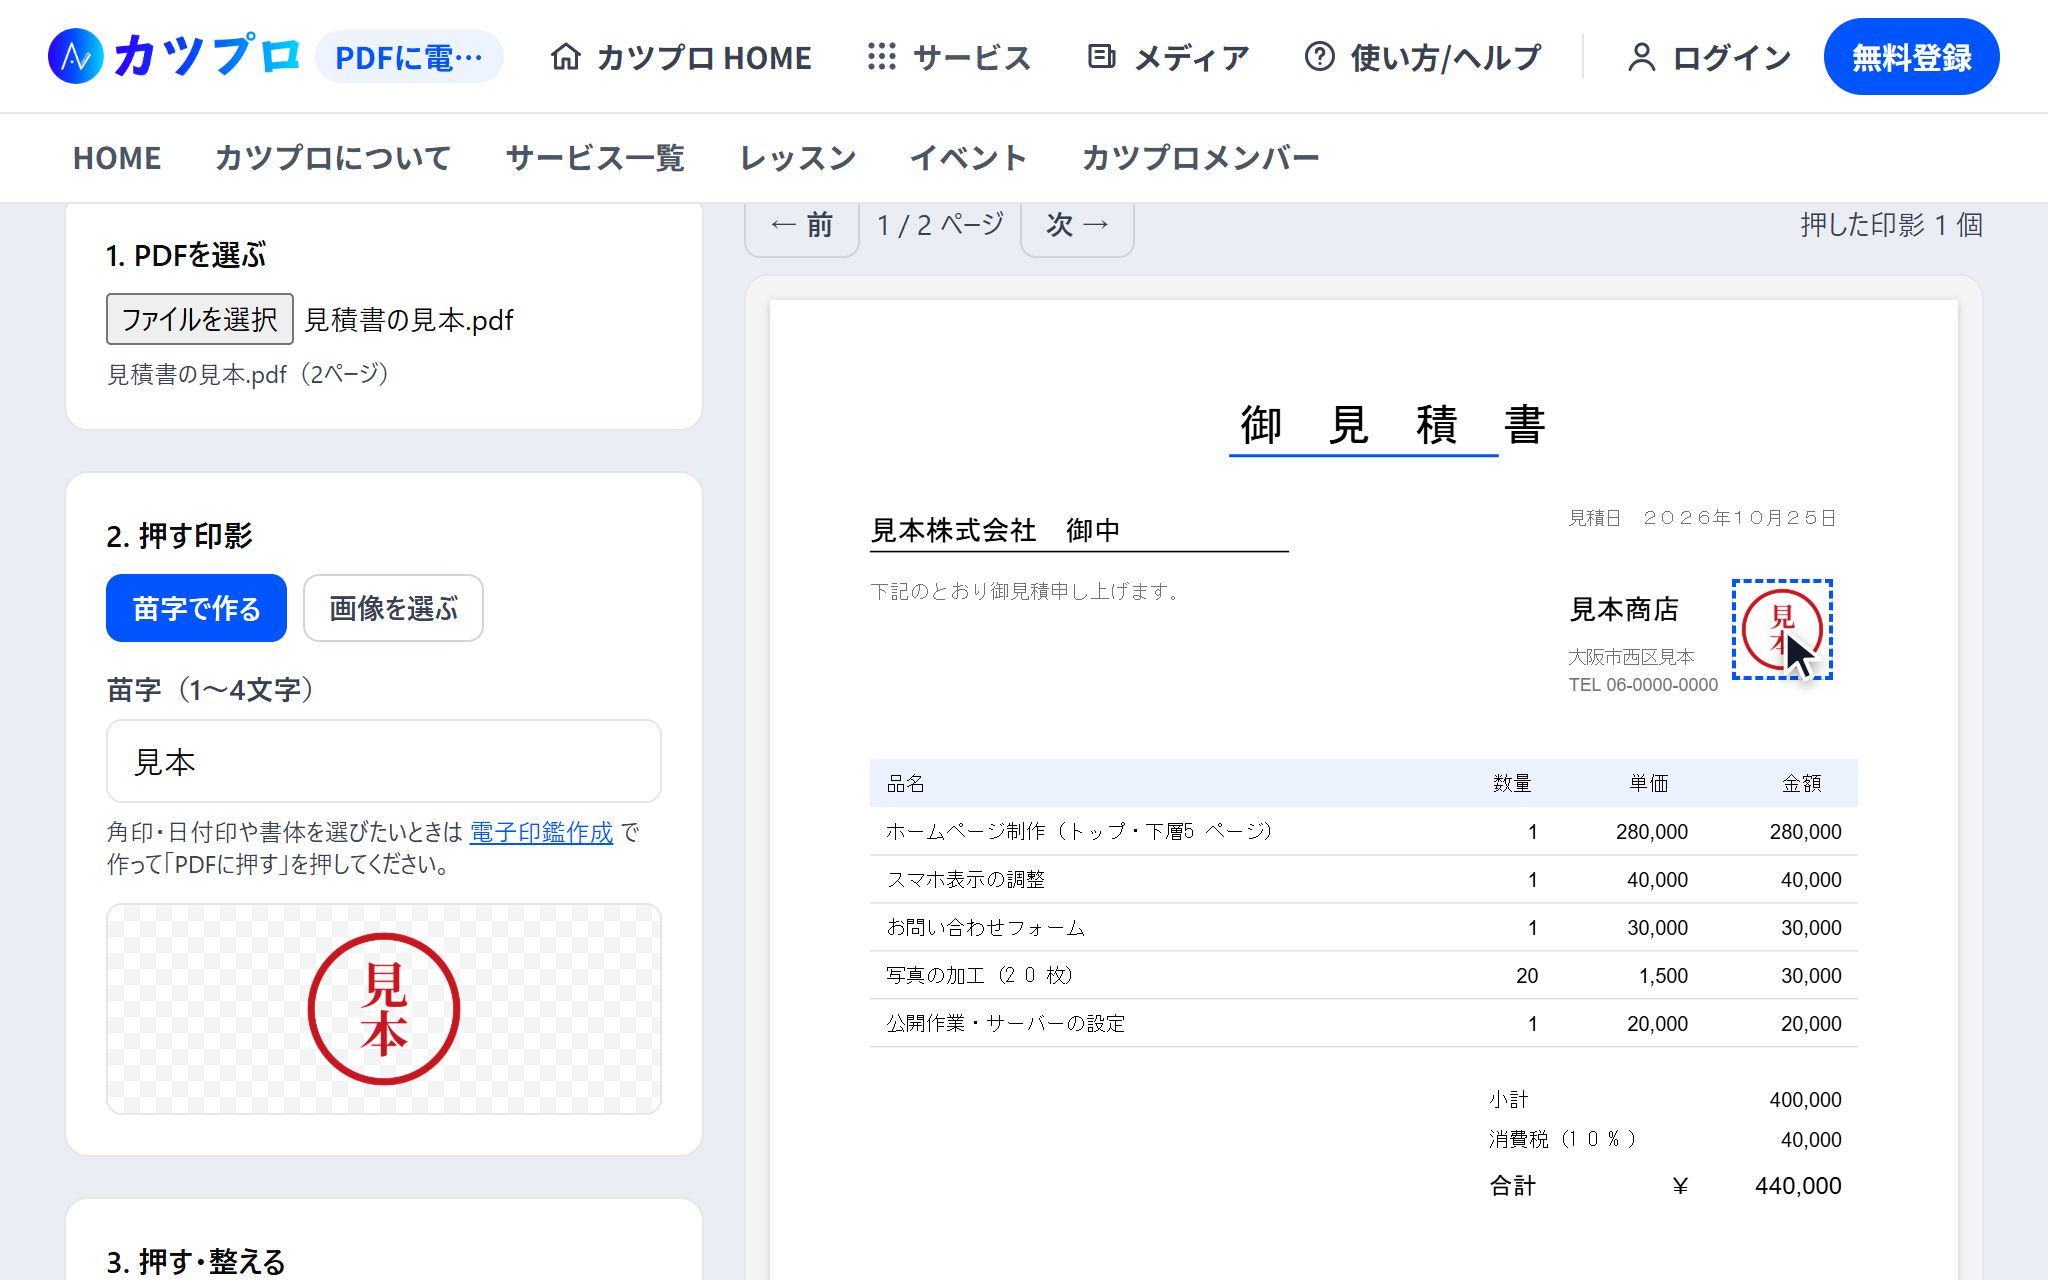Select the 苗字で作る tab
Image resolution: width=2048 pixels, height=1280 pixels.
pos(196,608)
